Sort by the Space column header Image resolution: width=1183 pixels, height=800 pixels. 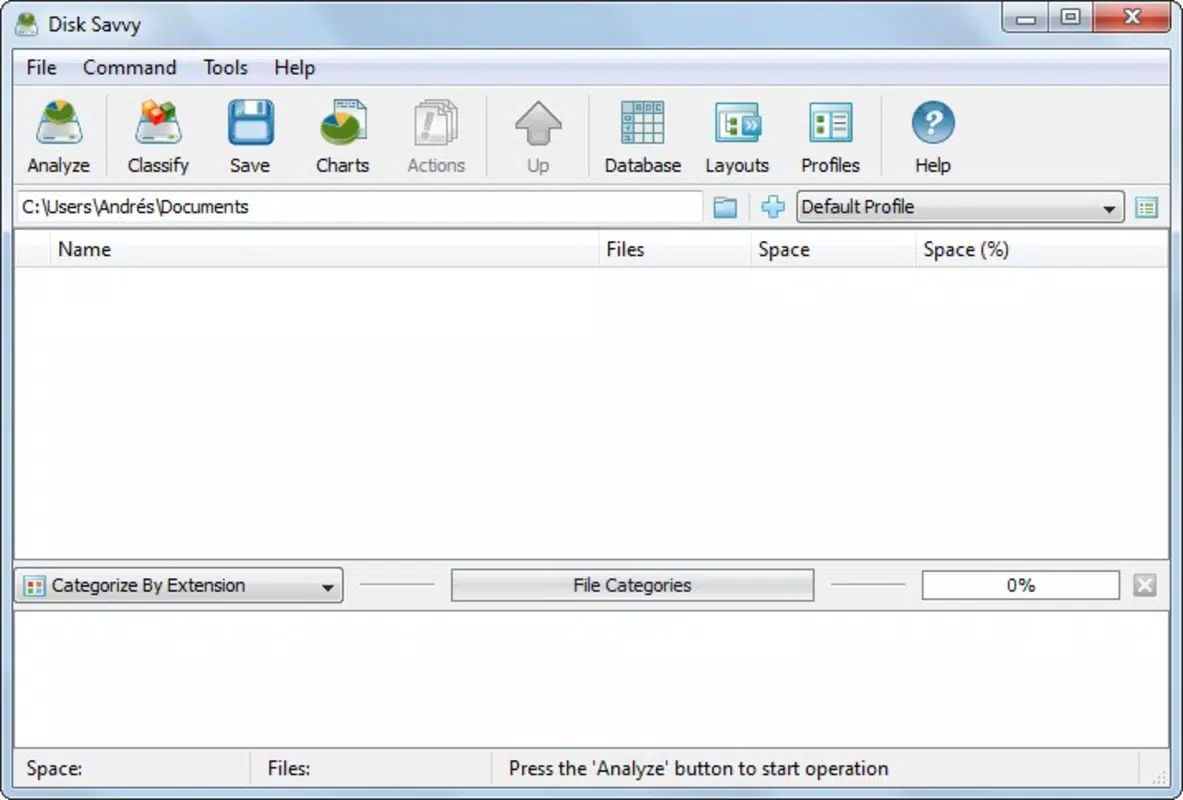pyautogui.click(x=833, y=249)
